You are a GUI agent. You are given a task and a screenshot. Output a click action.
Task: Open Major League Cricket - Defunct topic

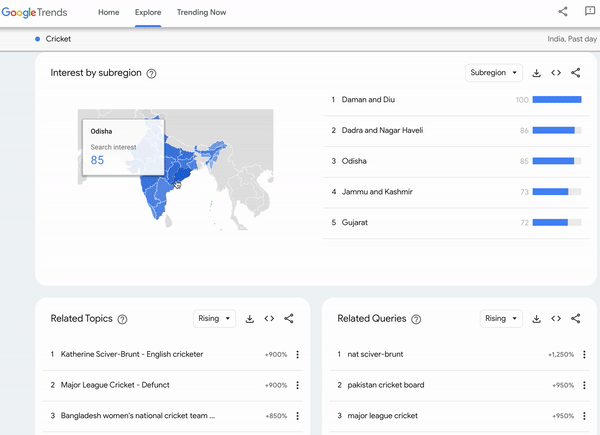pos(115,385)
